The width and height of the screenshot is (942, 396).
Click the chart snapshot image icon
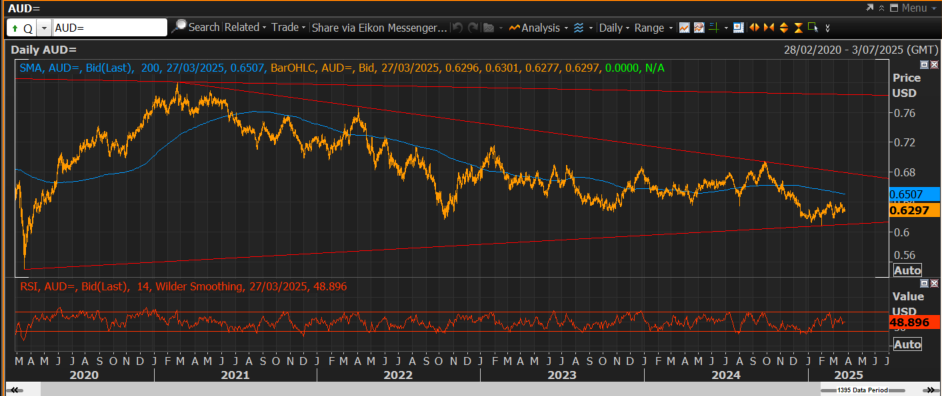pyautogui.click(x=738, y=28)
